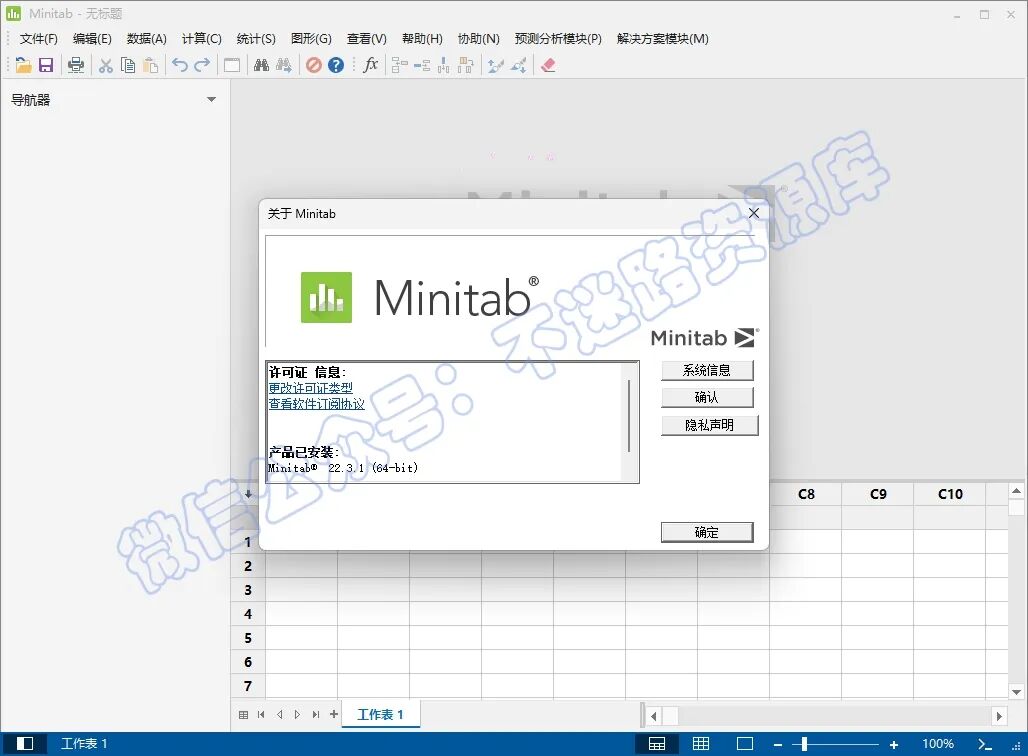The image size is (1028, 756).
Task: Click the 隐私声明 button
Action: click(x=709, y=425)
